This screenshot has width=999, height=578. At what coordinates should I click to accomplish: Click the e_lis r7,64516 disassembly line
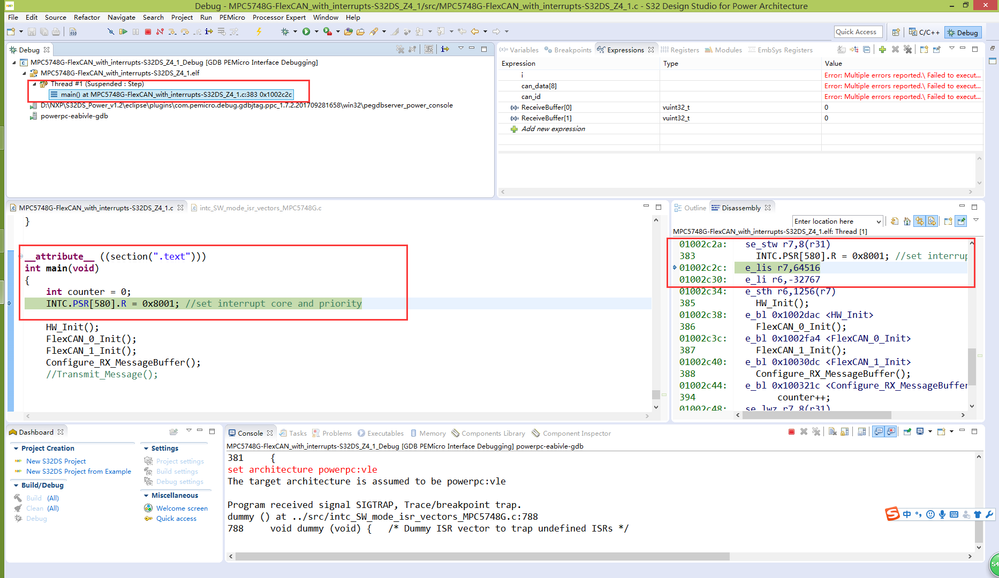(782, 268)
